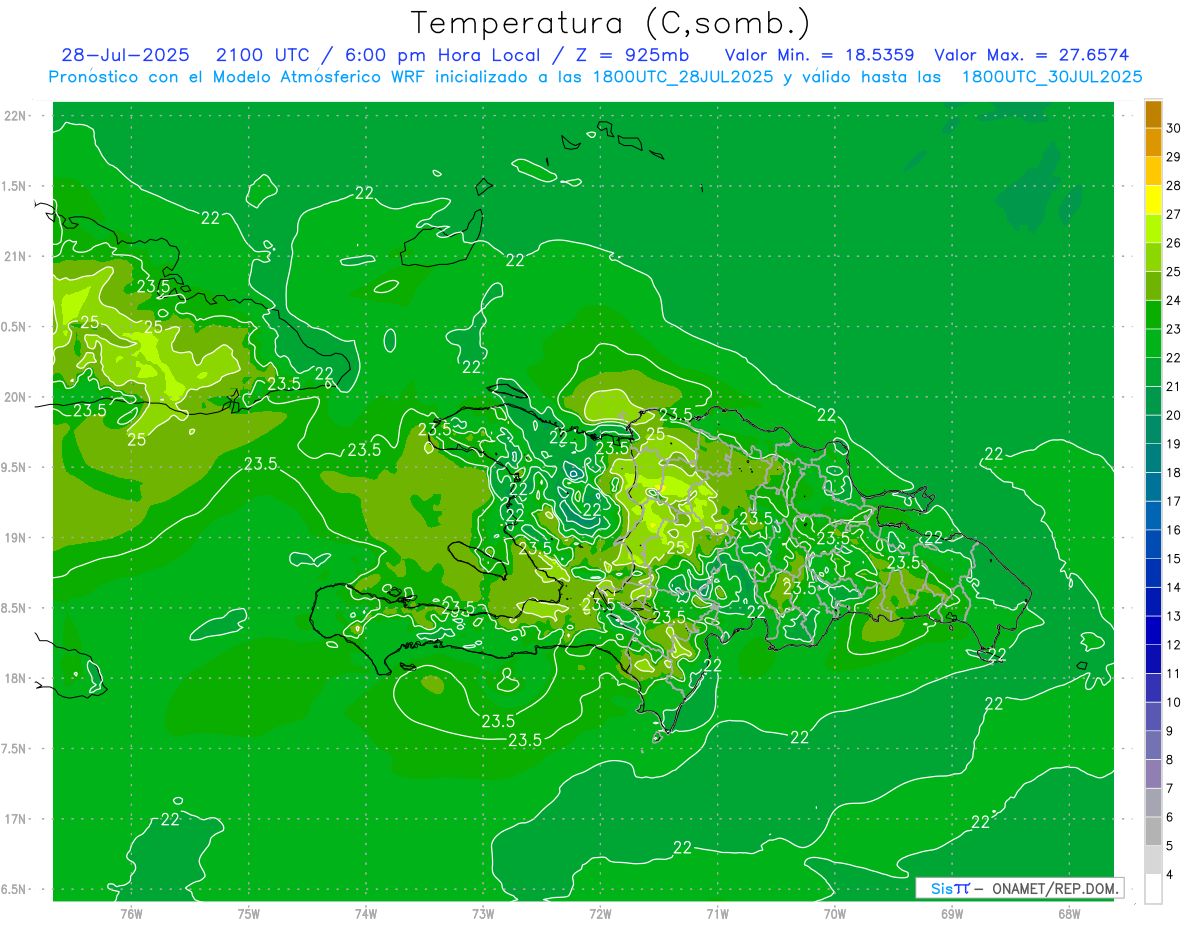The height and width of the screenshot is (927, 1200).
Task: Select the purple swatch between 7 and 8
Action: [1153, 774]
